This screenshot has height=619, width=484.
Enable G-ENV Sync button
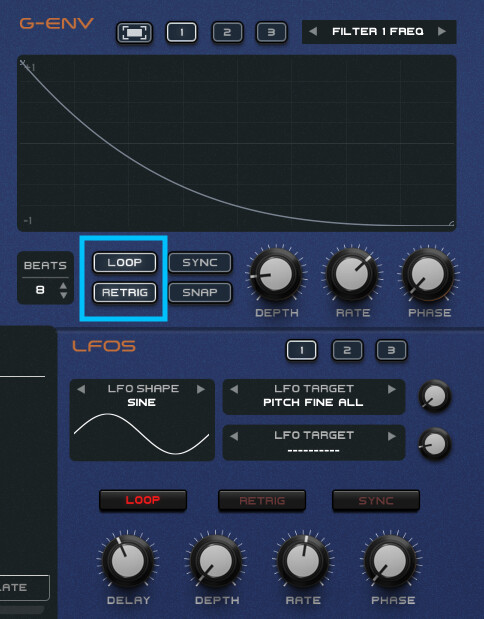tap(200, 263)
